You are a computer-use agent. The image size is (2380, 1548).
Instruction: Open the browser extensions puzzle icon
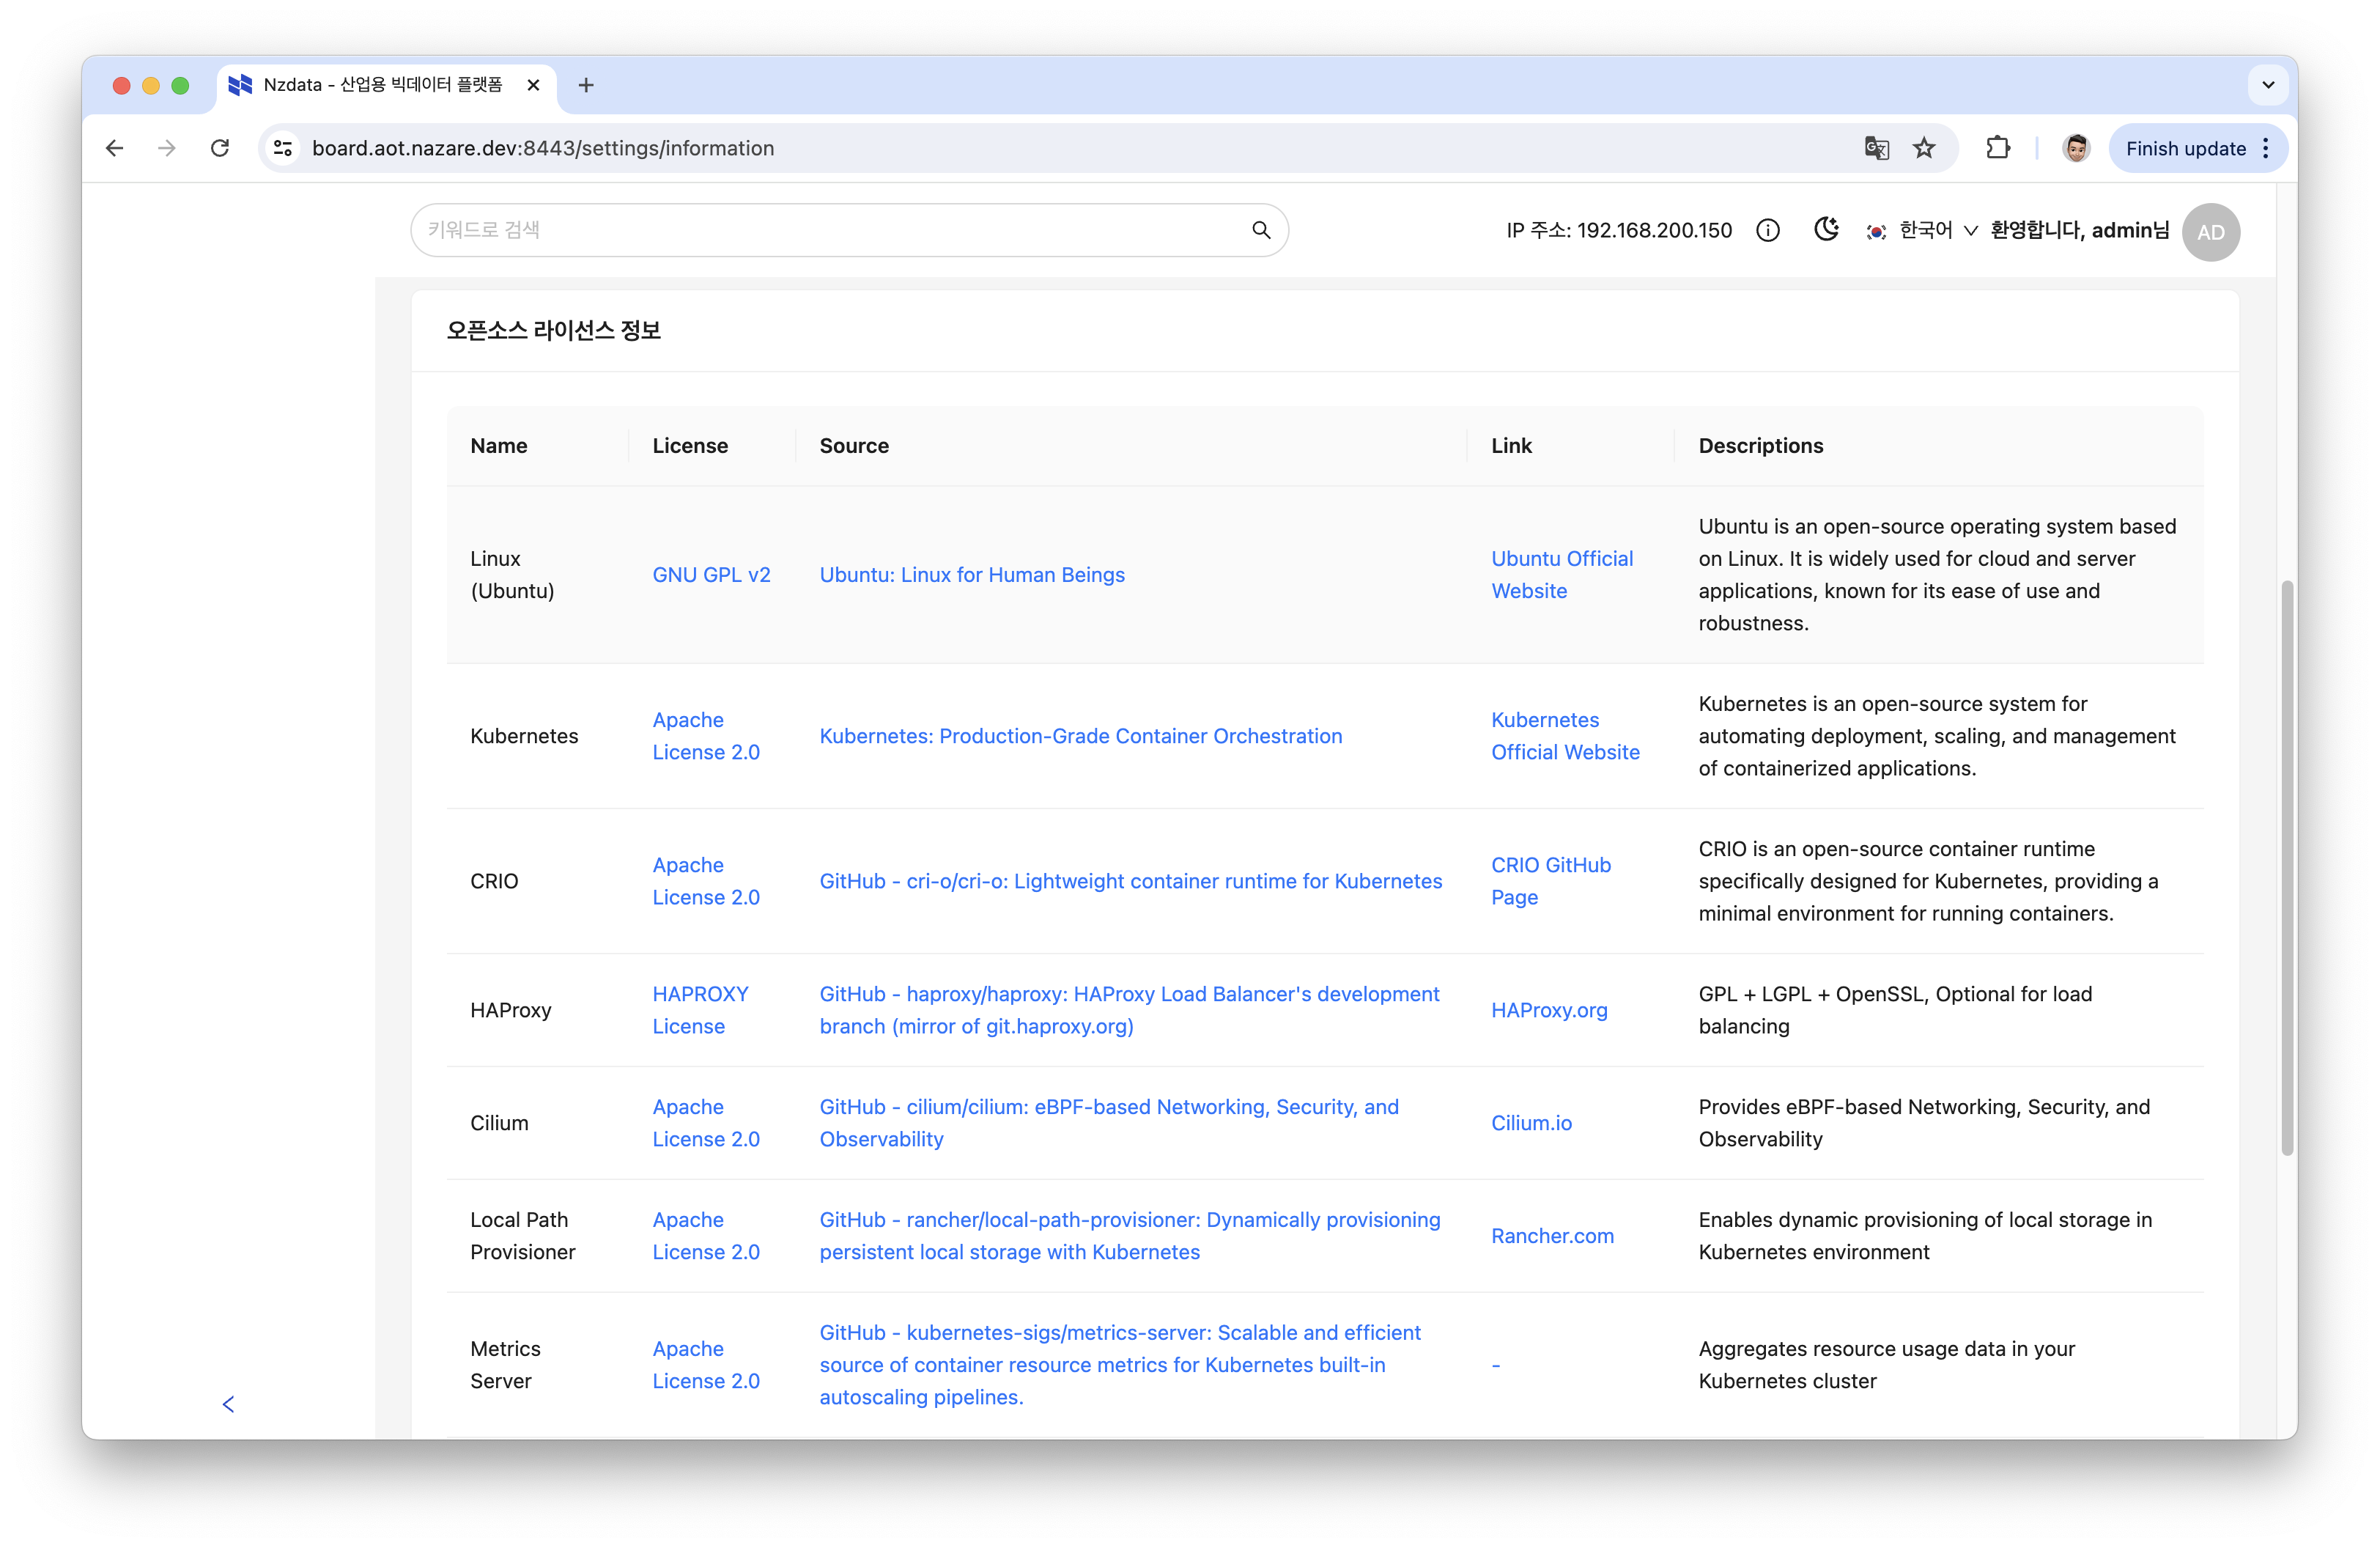(1997, 148)
